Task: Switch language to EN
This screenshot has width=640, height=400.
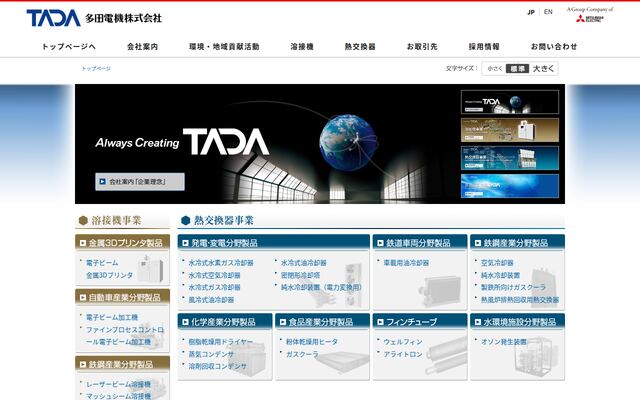Action: [x=548, y=12]
